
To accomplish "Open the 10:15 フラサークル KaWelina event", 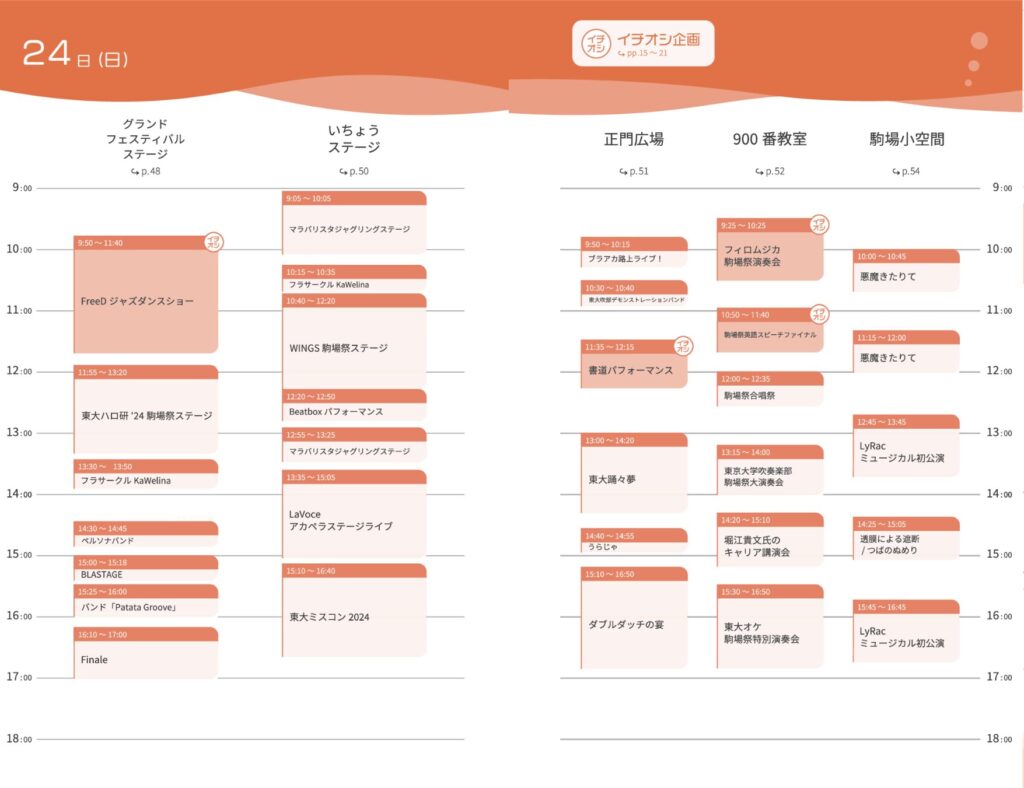I will click(x=354, y=278).
